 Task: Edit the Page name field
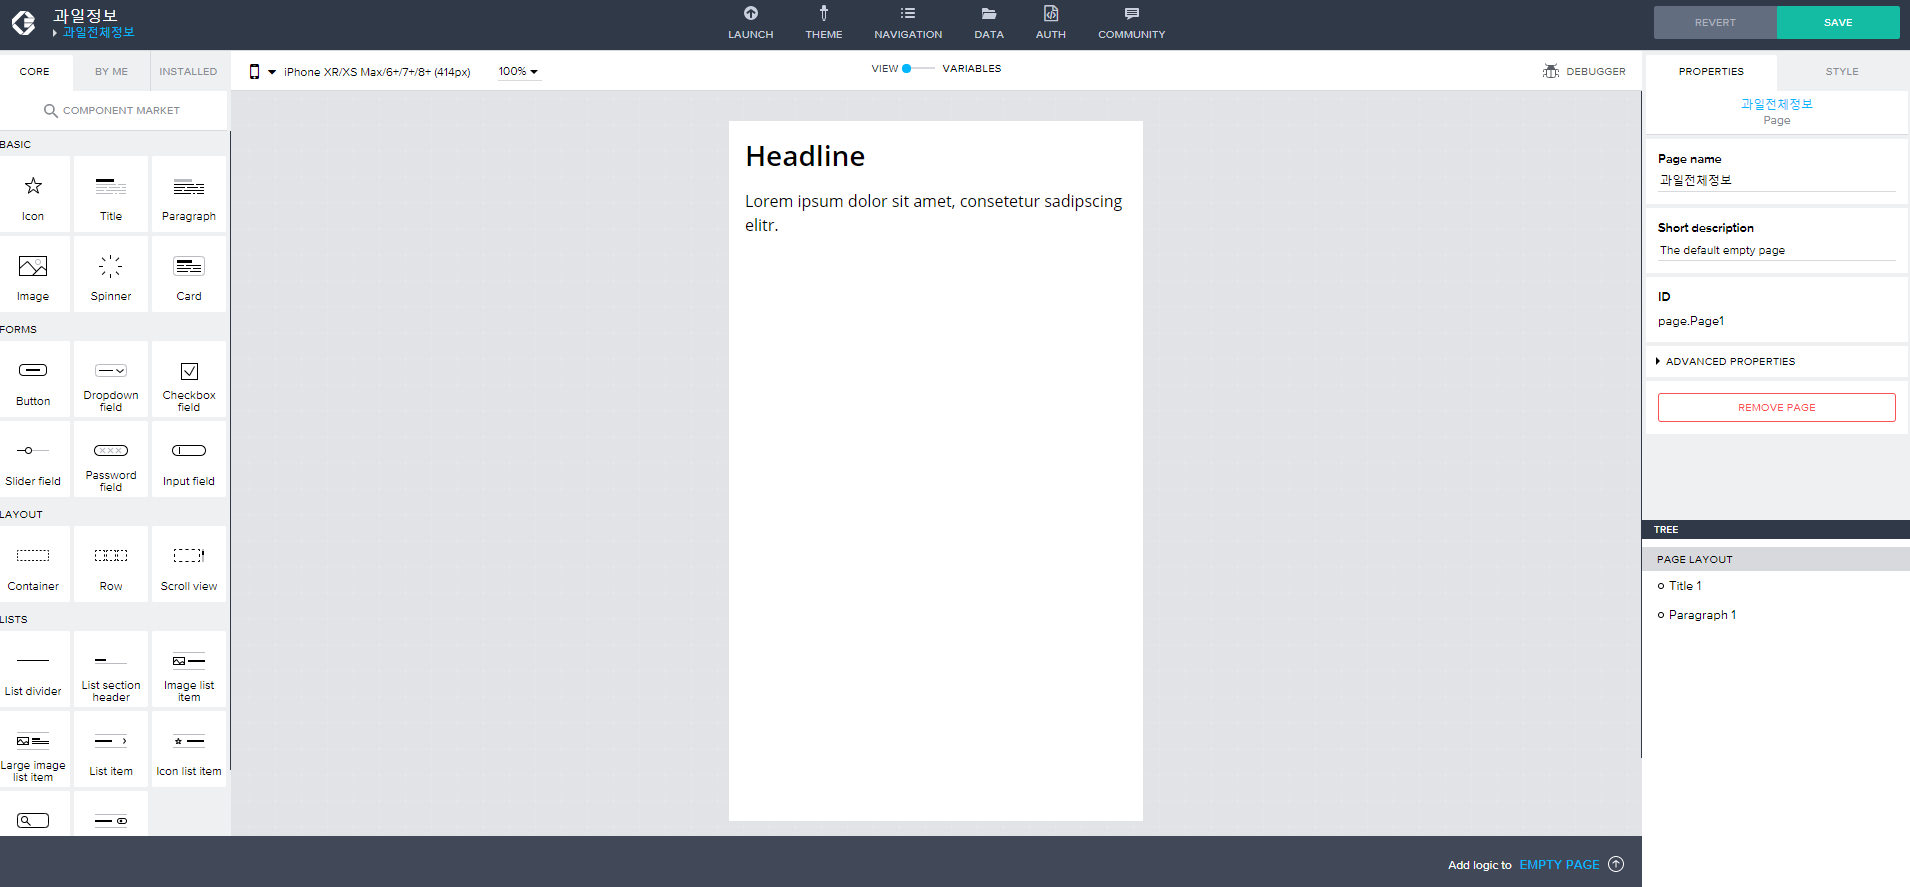tap(1776, 181)
